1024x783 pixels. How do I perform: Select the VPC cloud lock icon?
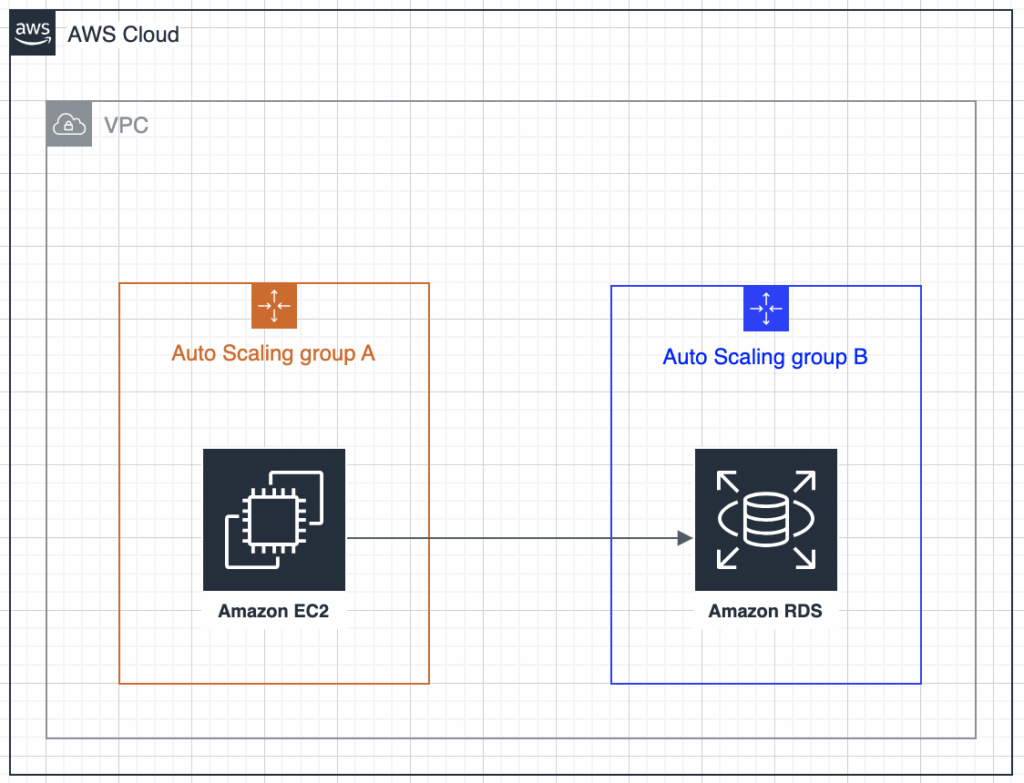69,124
